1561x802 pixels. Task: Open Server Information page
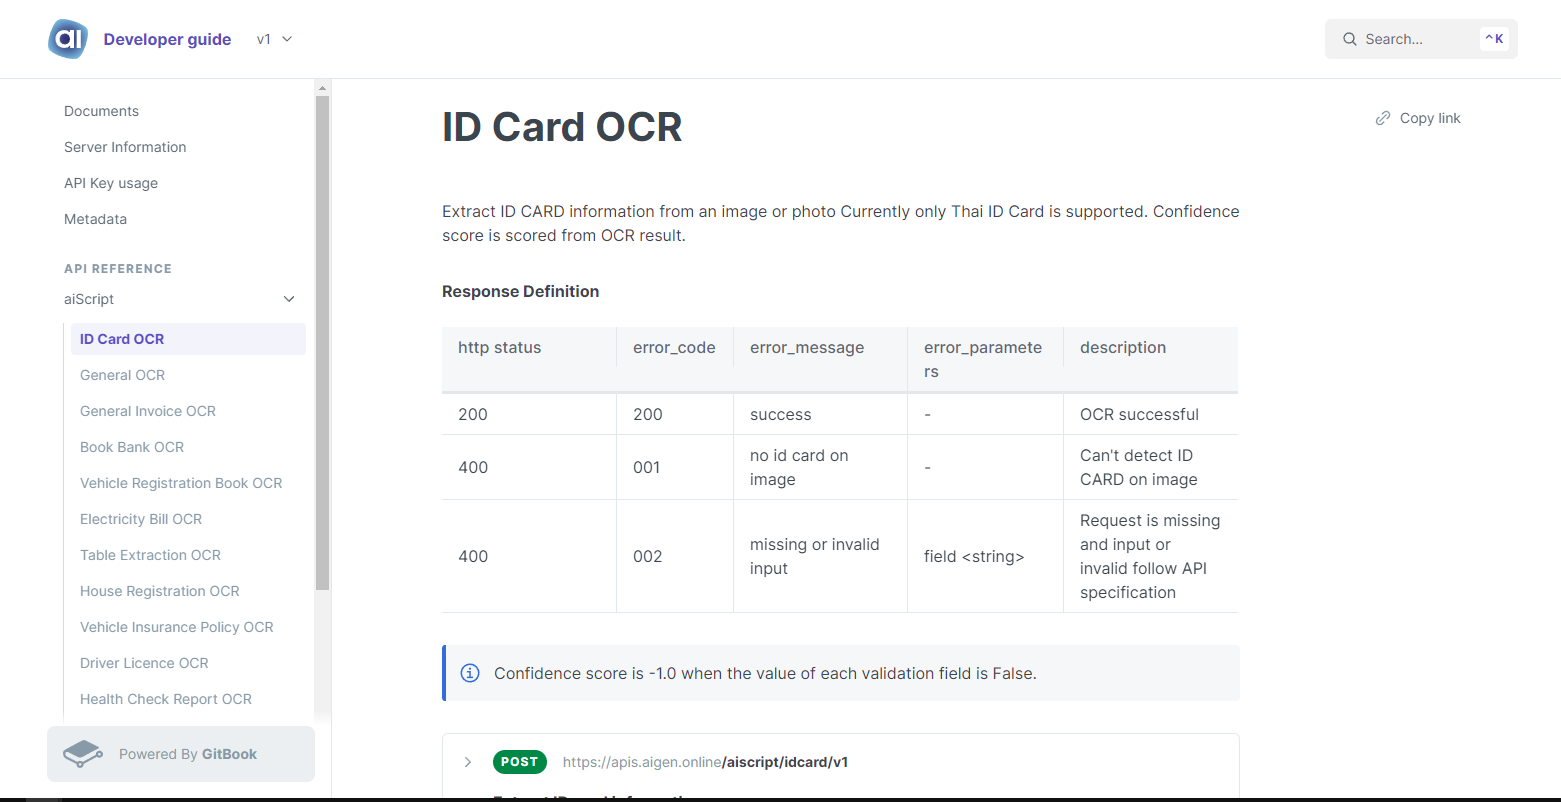[125, 147]
